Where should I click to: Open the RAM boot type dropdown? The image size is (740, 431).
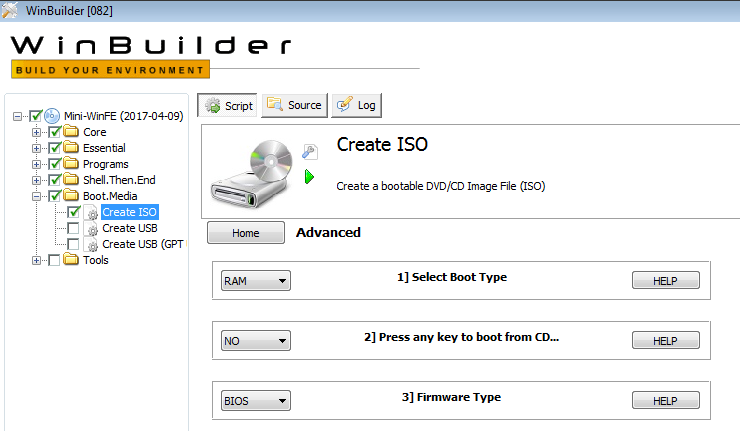click(255, 281)
